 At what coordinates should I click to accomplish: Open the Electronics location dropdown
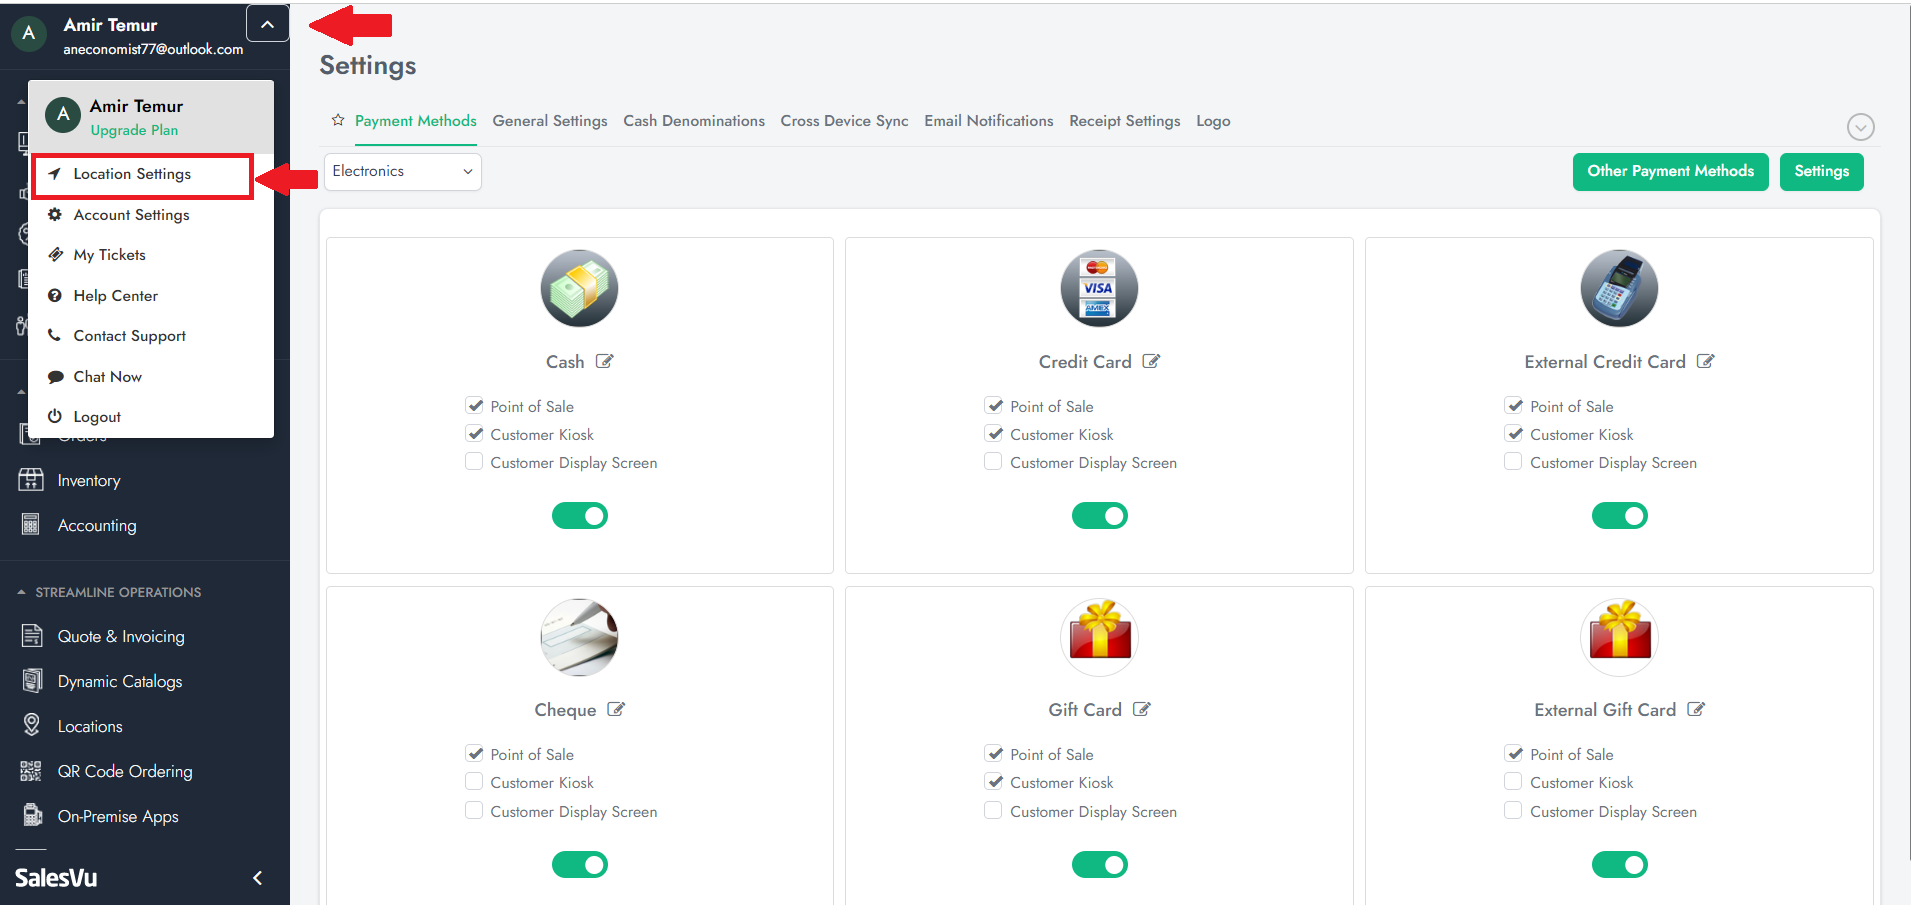[x=402, y=172]
